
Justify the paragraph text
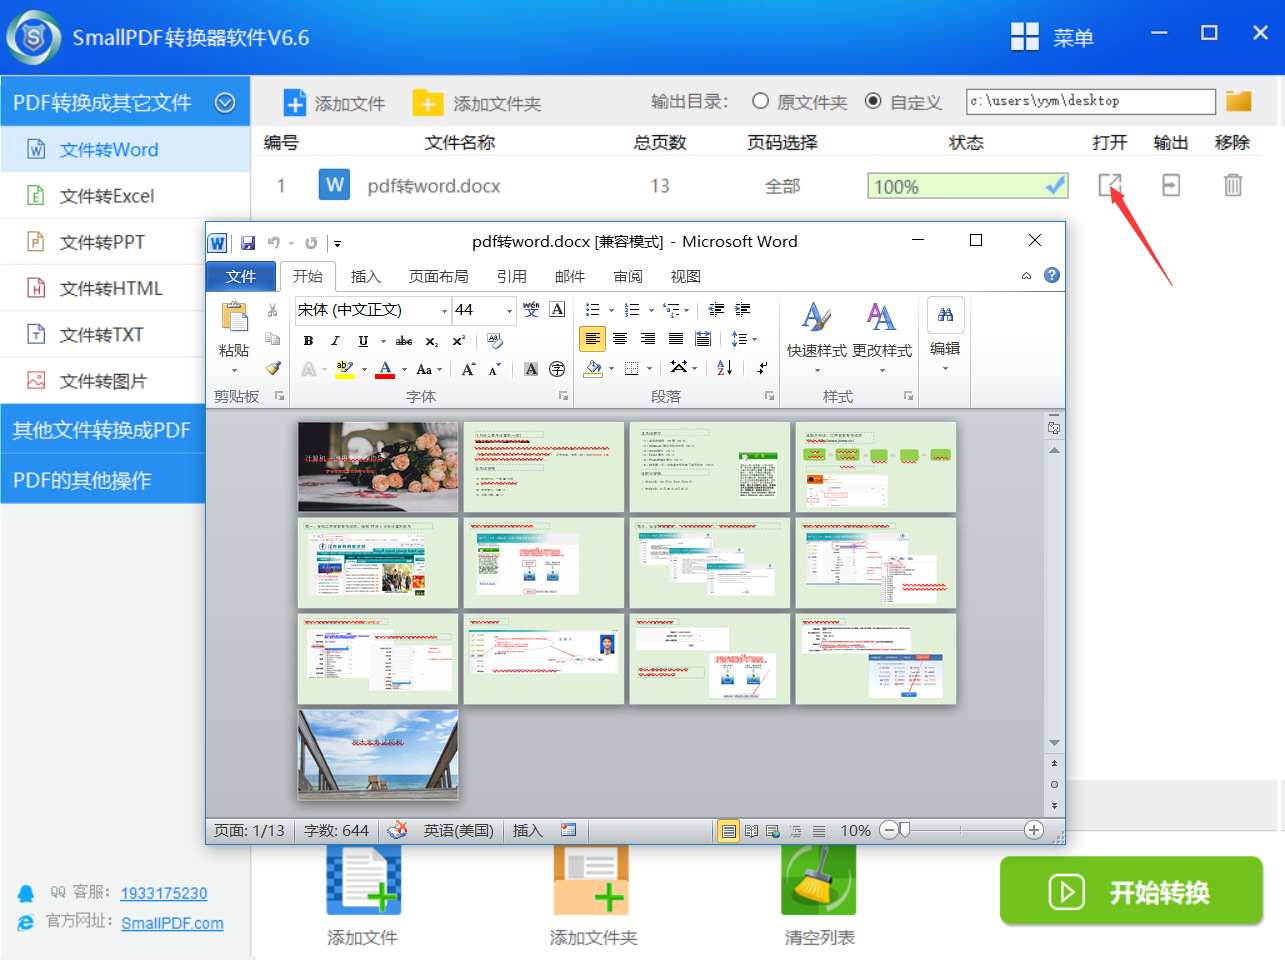coord(676,339)
